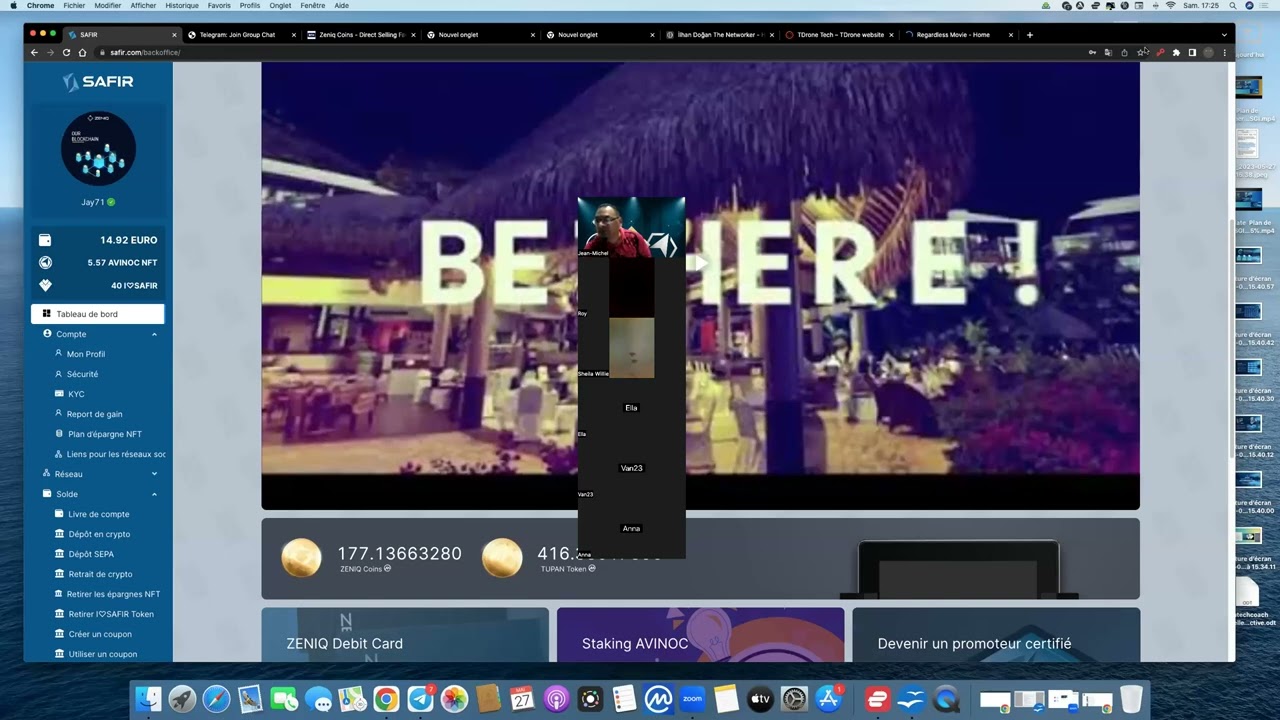The height and width of the screenshot is (720, 1280).
Task: Open Telegram from the Dock
Action: click(x=421, y=699)
